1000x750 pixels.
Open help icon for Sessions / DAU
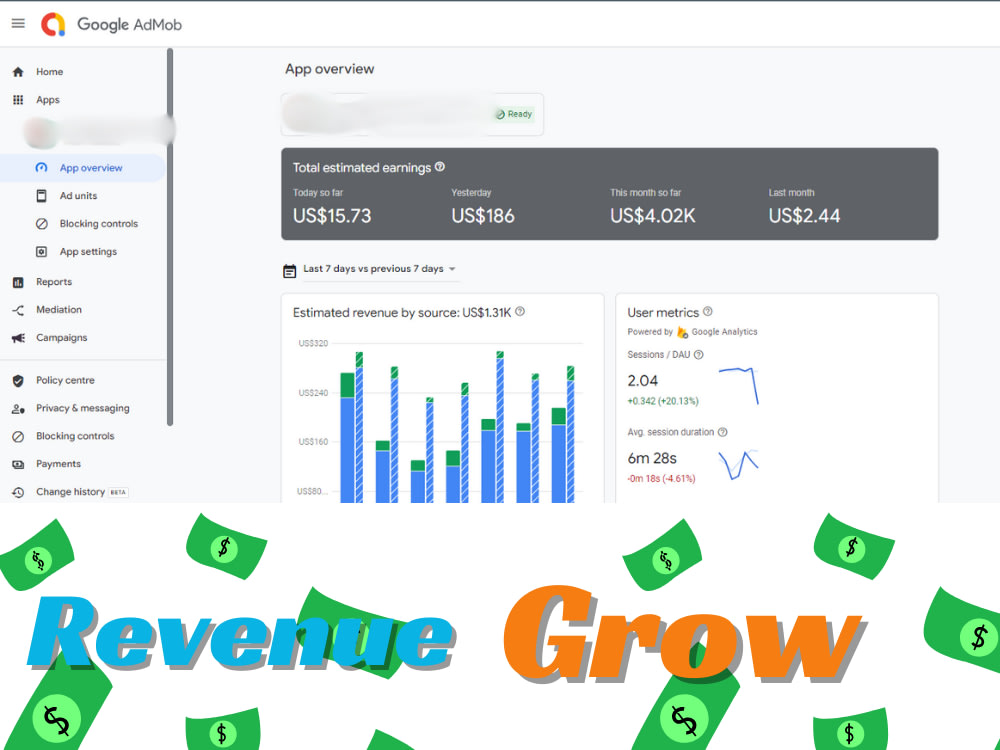(x=698, y=355)
